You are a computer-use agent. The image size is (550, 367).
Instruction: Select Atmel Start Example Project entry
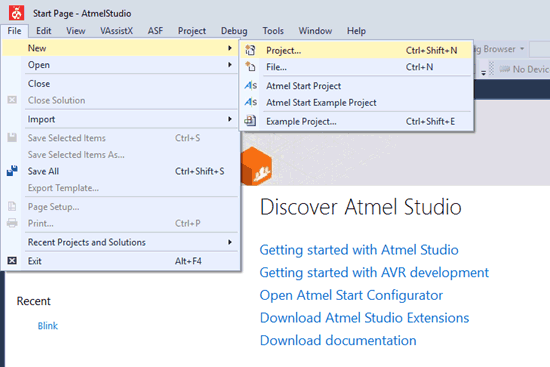point(356,102)
